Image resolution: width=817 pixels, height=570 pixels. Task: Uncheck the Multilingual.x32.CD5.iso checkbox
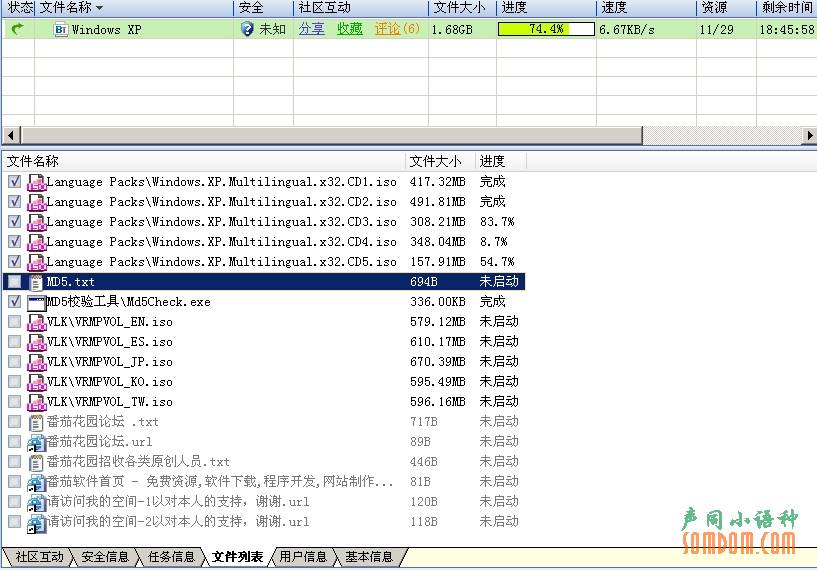pyautogui.click(x=15, y=261)
